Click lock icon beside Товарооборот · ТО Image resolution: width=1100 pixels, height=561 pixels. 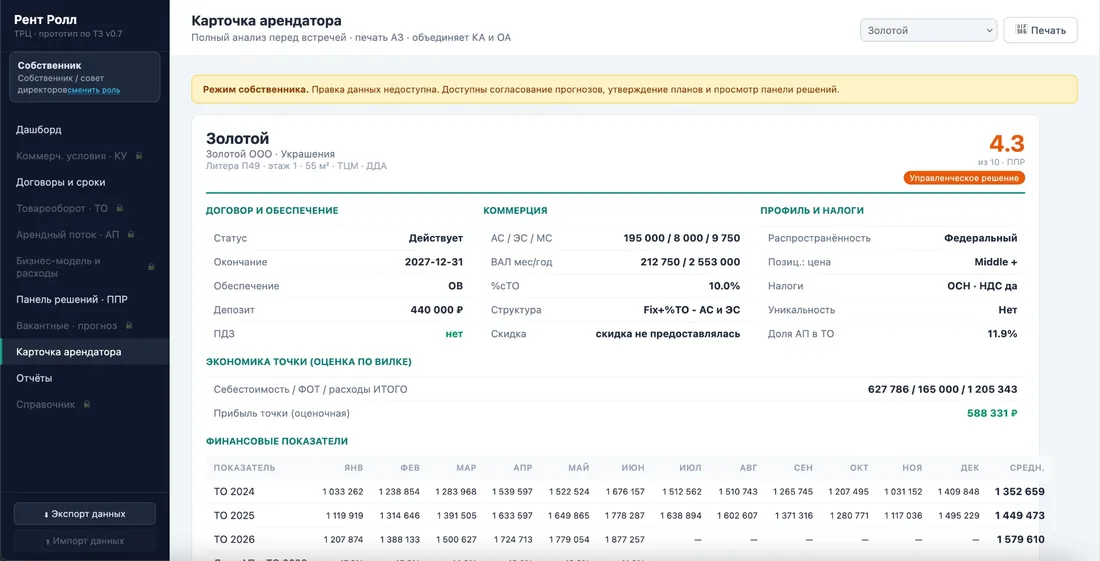click(120, 208)
